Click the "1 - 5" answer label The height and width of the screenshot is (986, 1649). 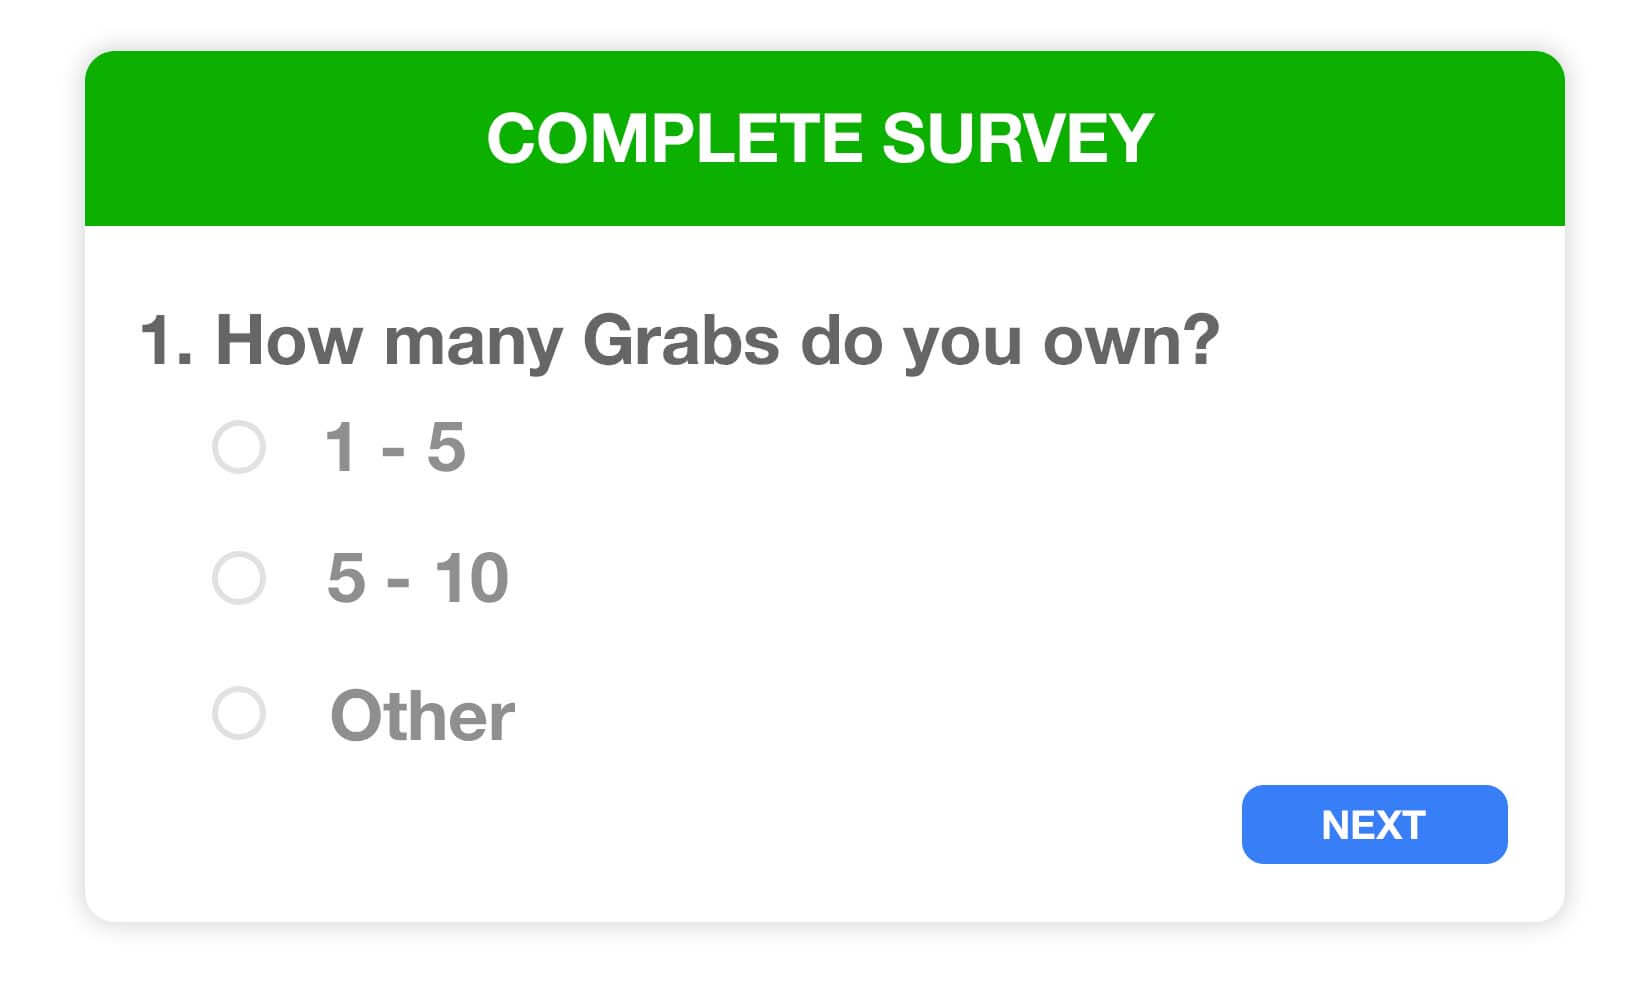coord(395,447)
